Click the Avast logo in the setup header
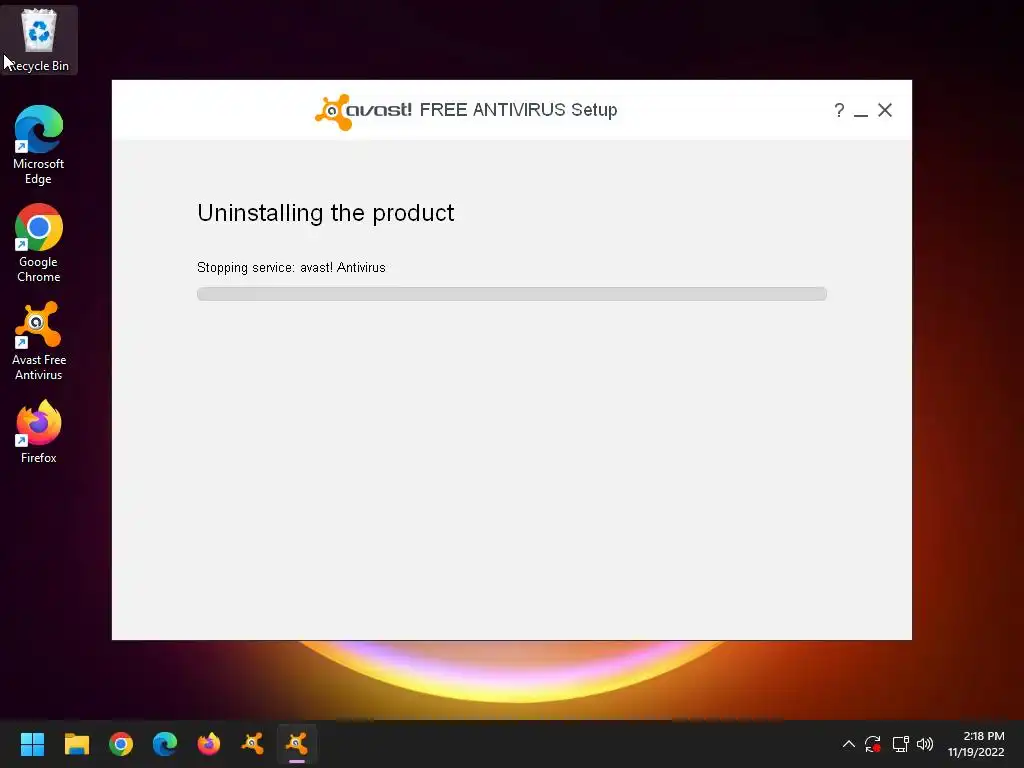 coord(363,112)
